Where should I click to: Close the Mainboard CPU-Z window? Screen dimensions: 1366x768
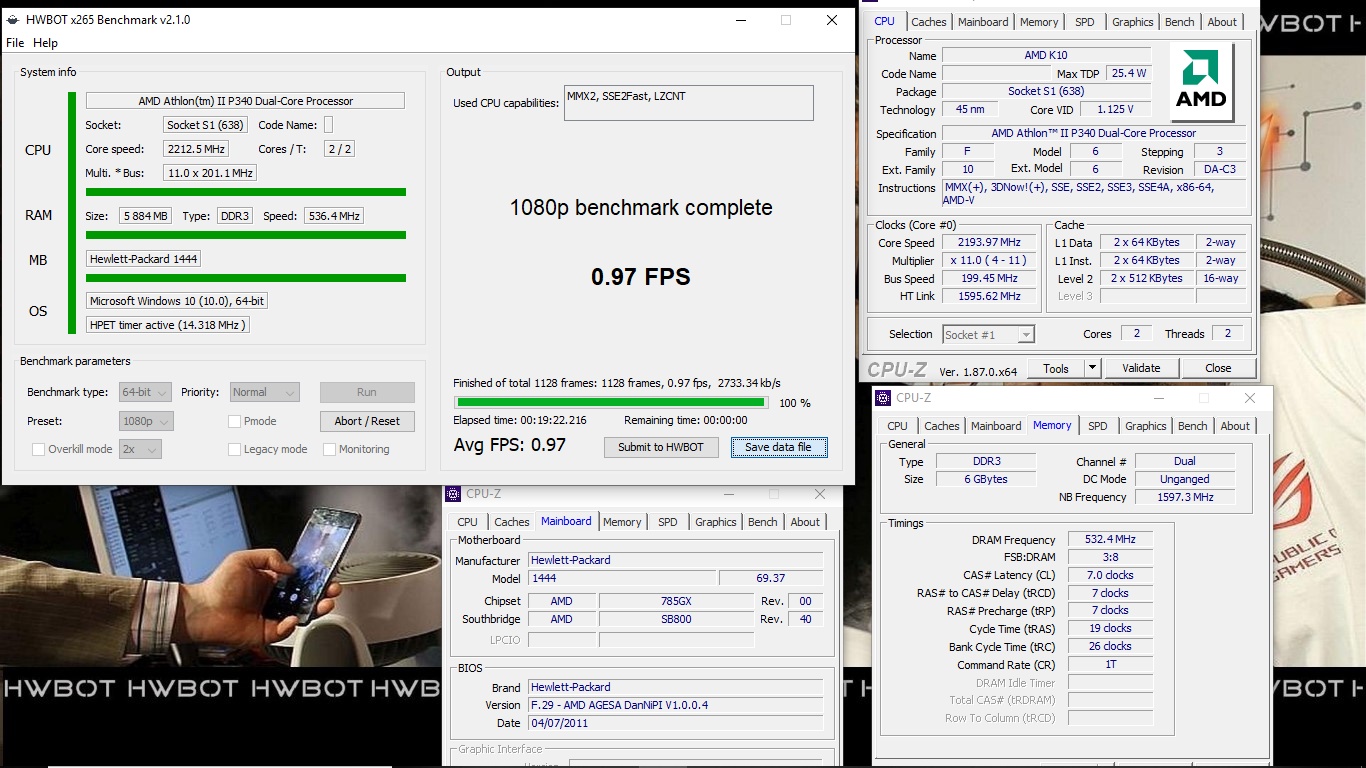(820, 494)
